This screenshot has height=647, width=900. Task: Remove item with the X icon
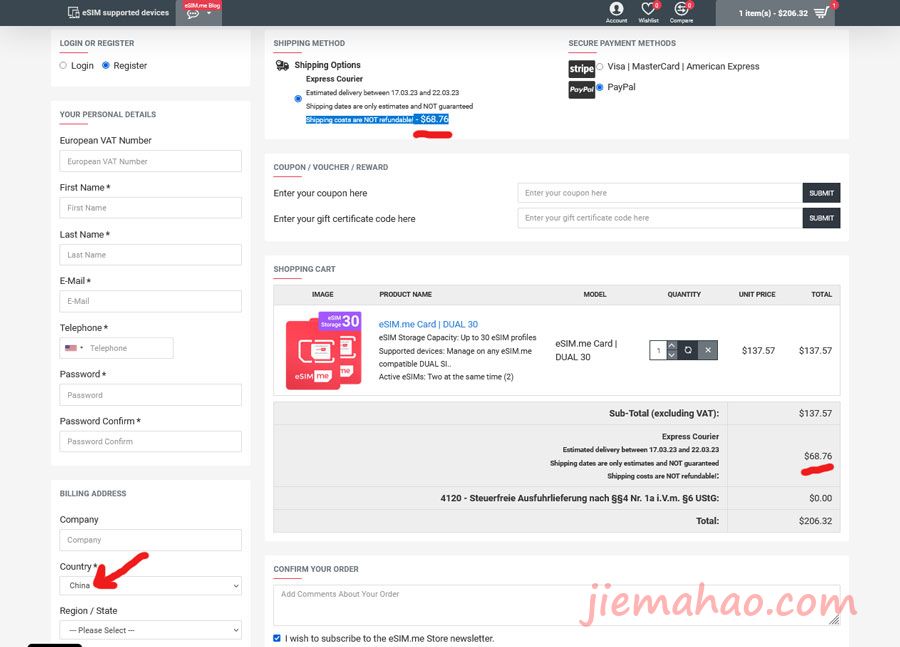tap(708, 350)
